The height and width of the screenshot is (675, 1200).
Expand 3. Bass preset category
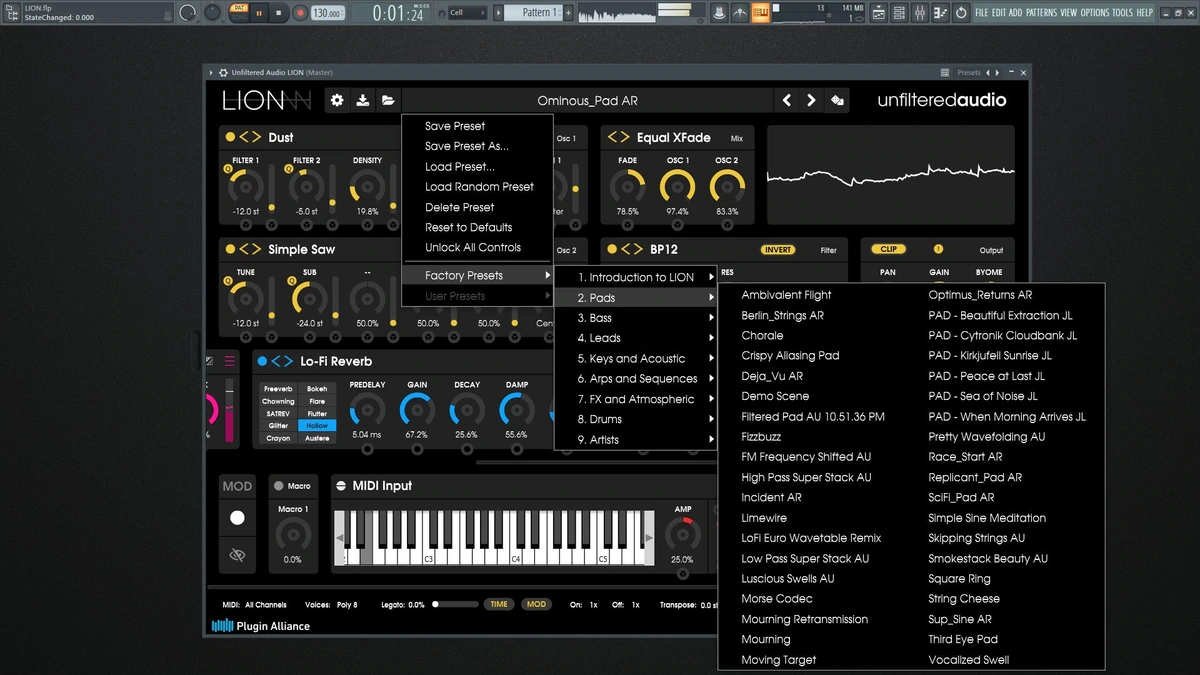click(636, 318)
